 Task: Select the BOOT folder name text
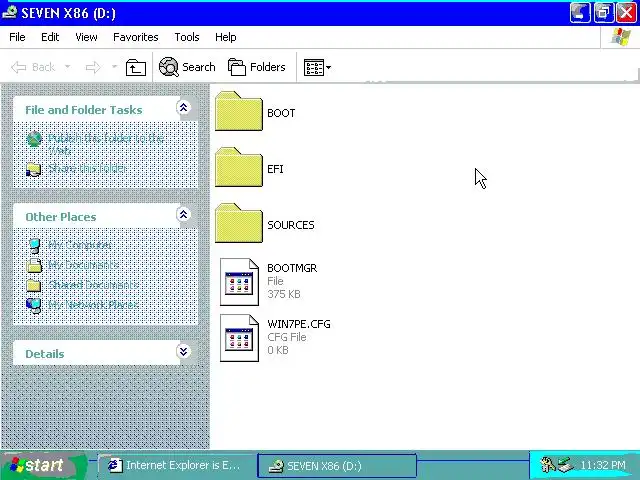(x=281, y=113)
